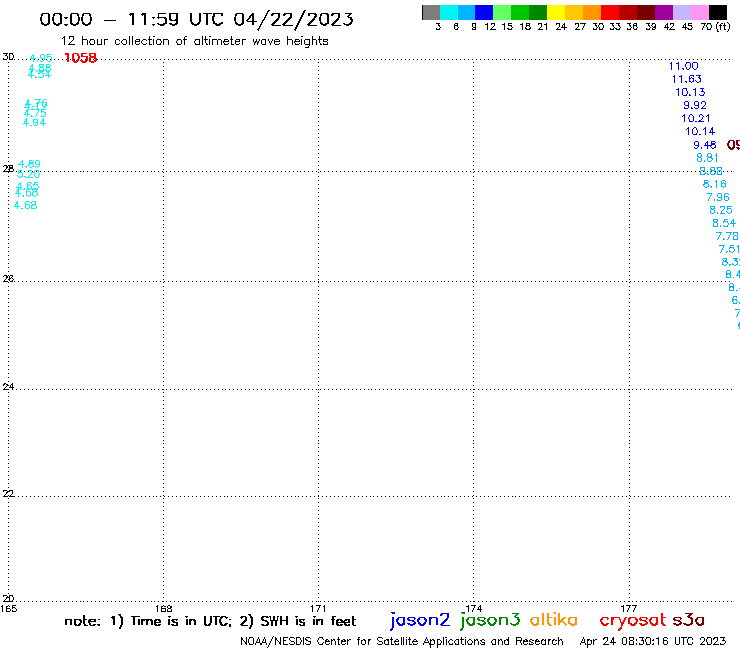Click the dark red swatch between labels 33 and 36

pos(628,12)
